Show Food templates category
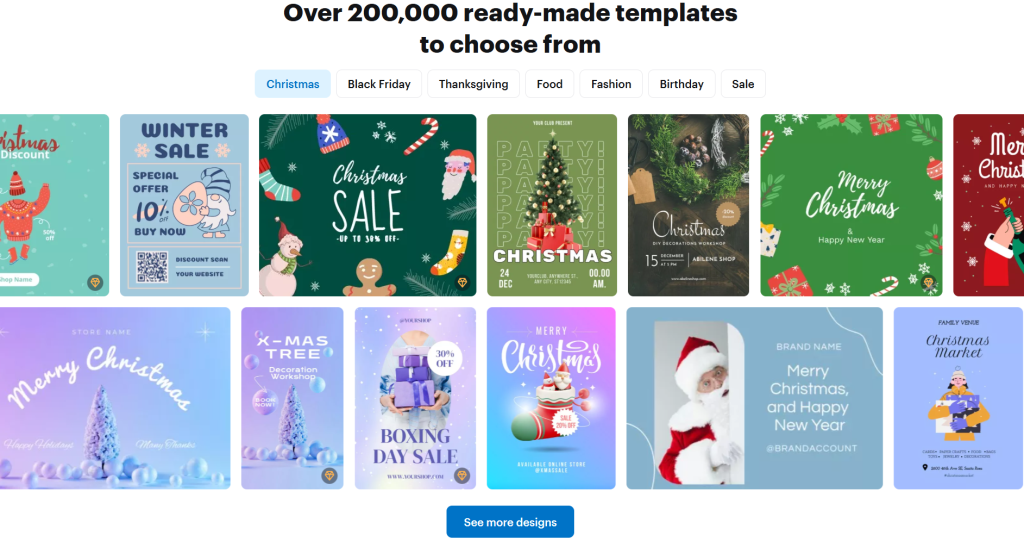This screenshot has width=1024, height=541. click(549, 84)
